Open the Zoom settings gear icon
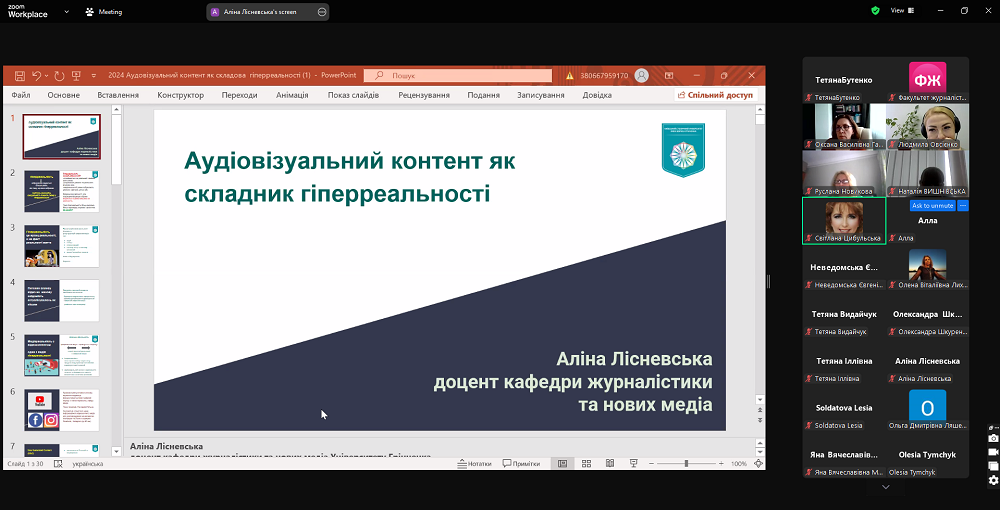The image size is (1000, 510). click(992, 481)
